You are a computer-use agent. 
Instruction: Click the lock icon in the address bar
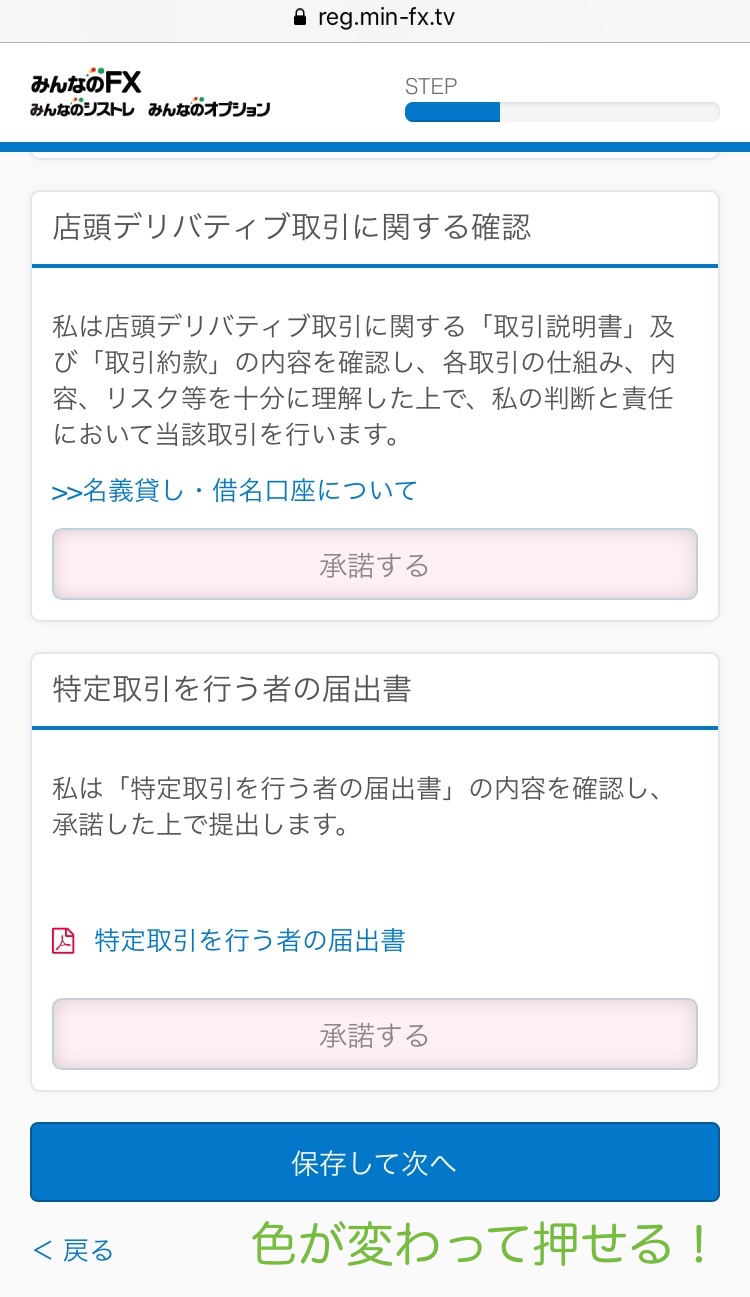click(298, 18)
